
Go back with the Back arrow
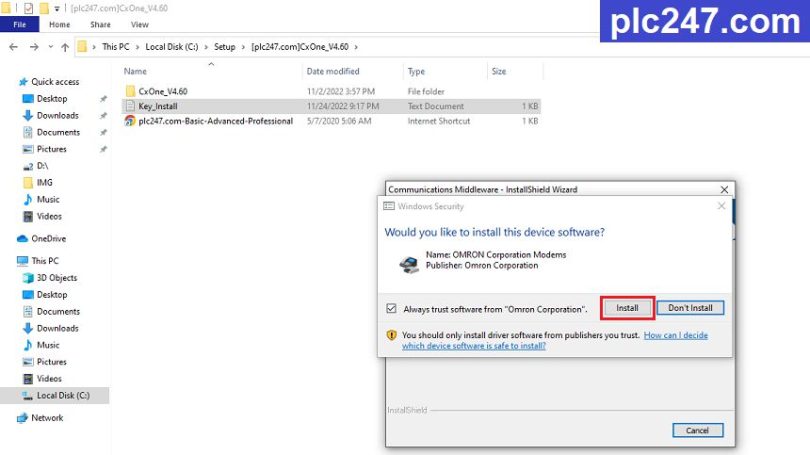pos(13,47)
